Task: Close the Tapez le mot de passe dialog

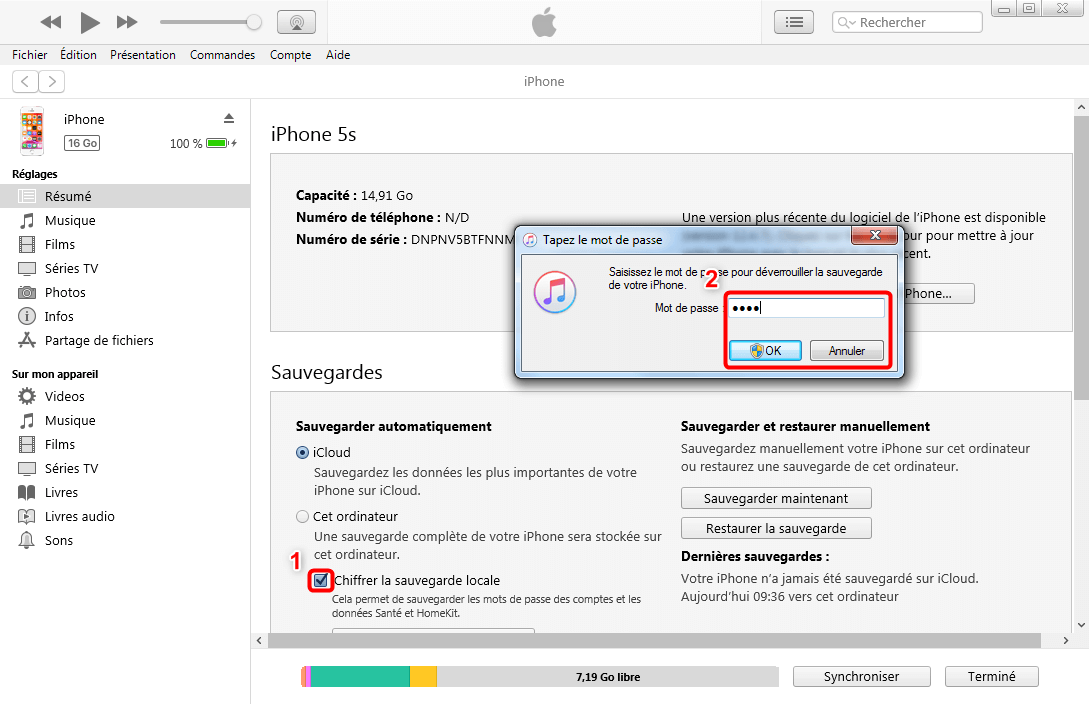Action: pos(875,236)
